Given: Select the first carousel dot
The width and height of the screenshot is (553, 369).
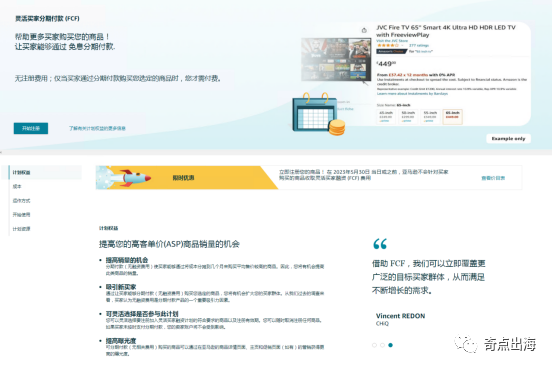Looking at the screenshot, I should [374, 345].
